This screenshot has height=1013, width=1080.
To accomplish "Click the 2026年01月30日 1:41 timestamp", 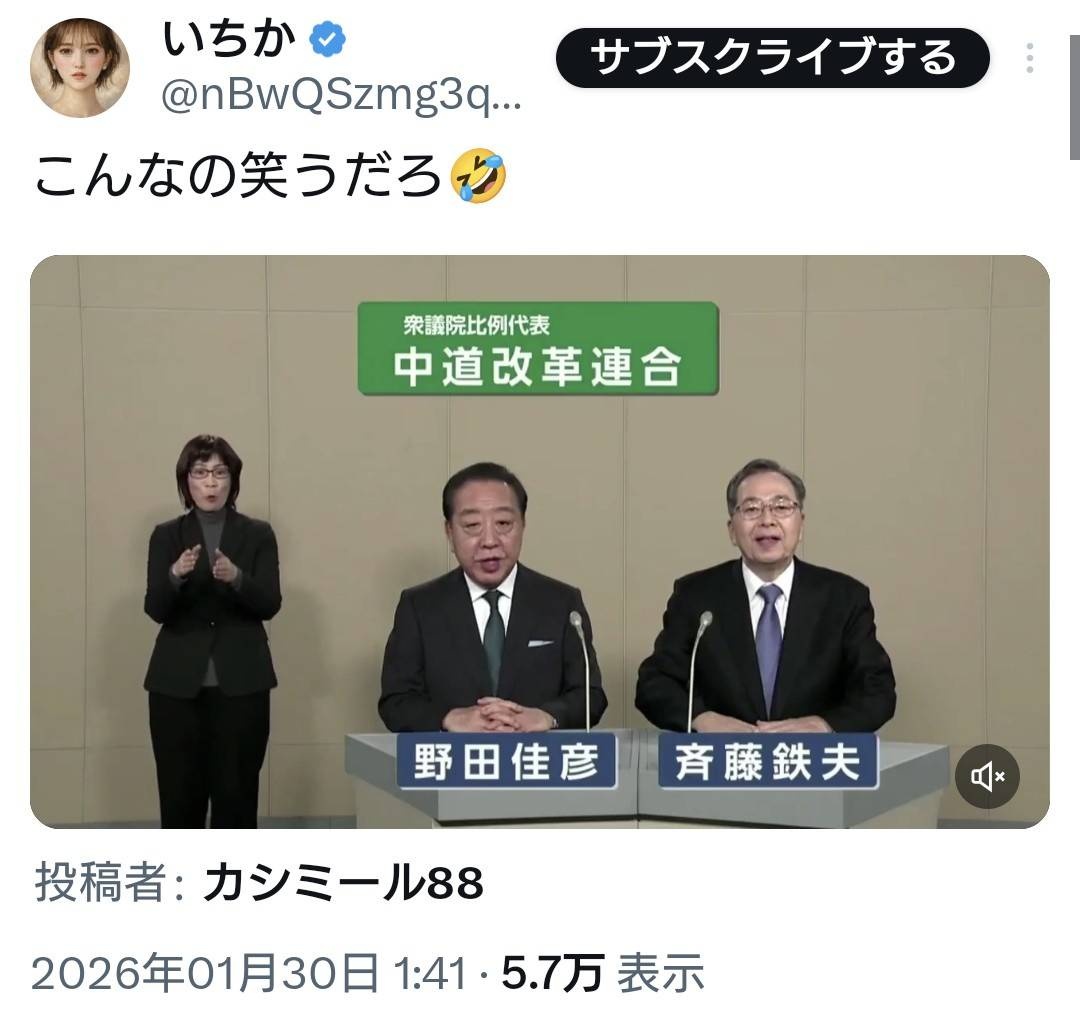I will 249,973.
